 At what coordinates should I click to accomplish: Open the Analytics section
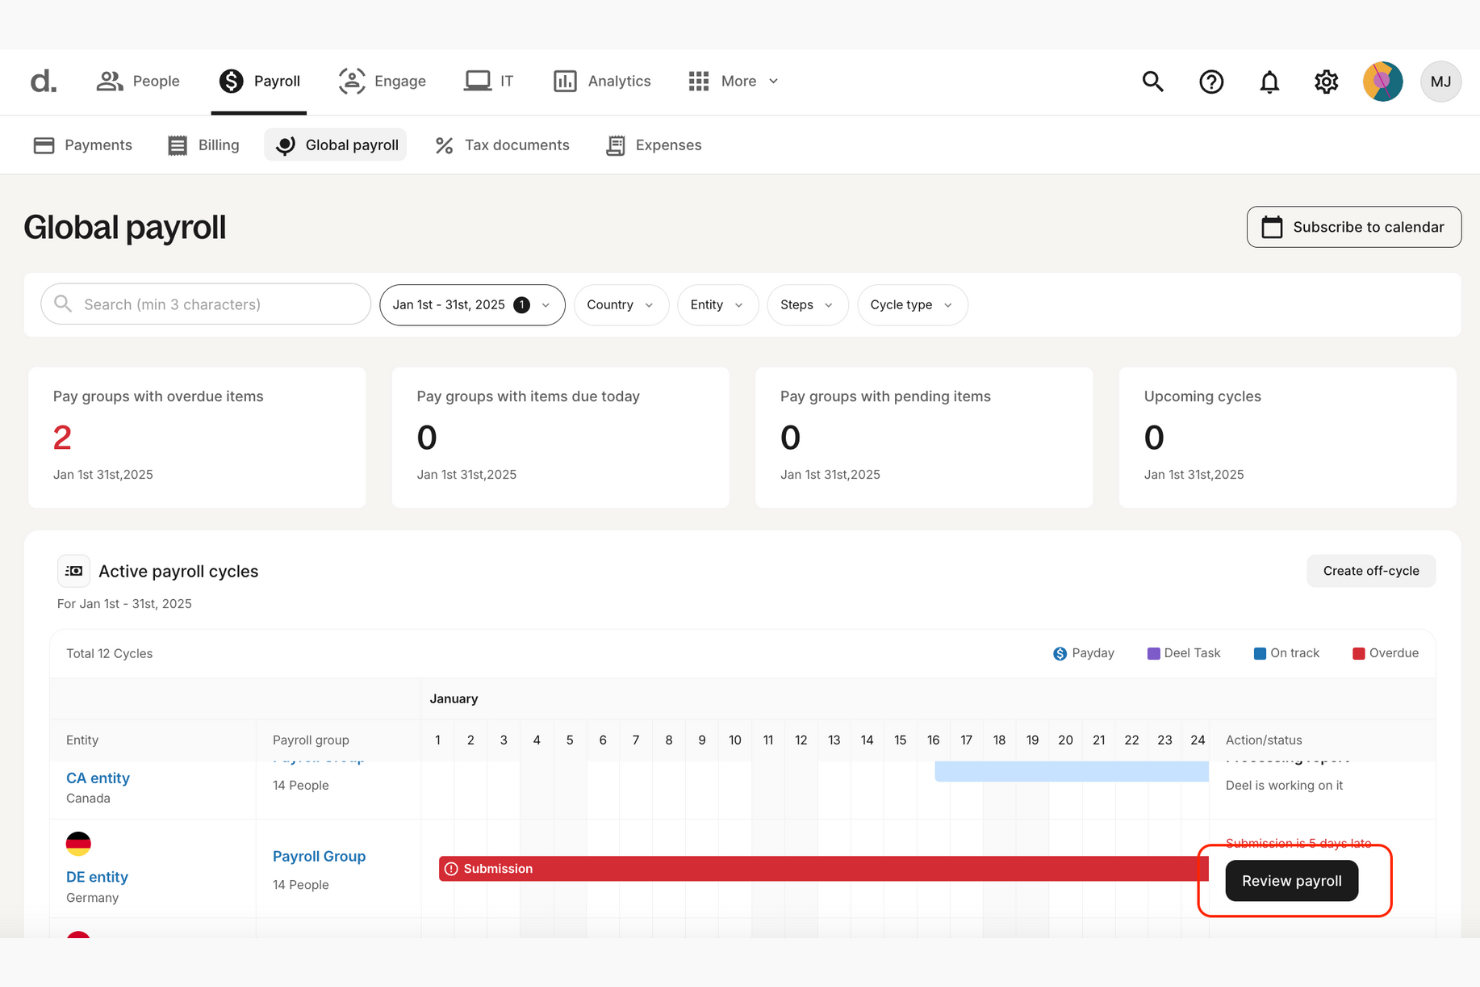[602, 81]
